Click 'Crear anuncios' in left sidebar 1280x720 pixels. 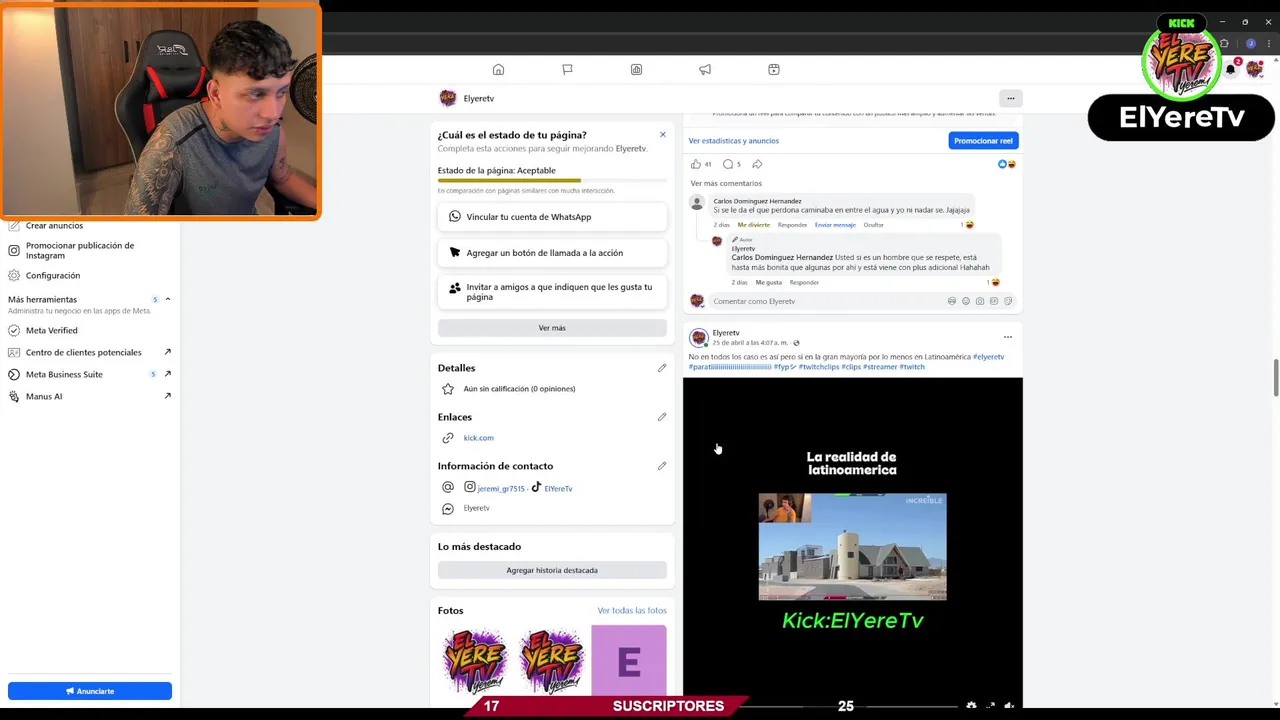tap(54, 226)
